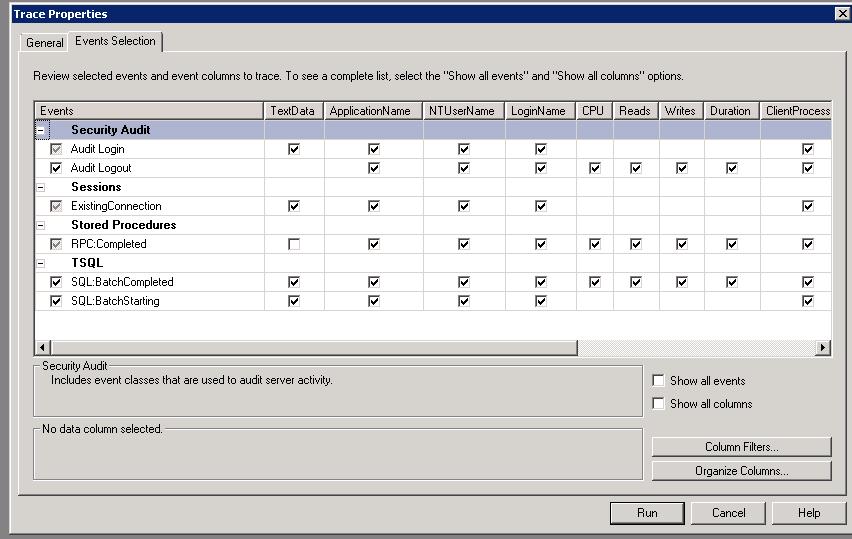Select the CPU column header
Viewport: 852px width, 539px height.
pos(594,111)
